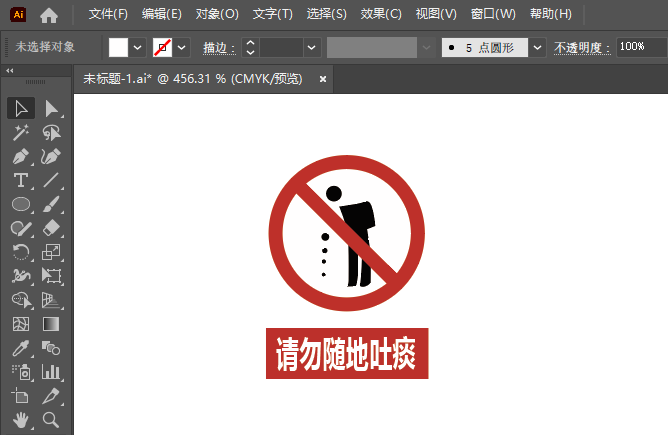
Task: Select the Shape Builder tool
Action: pos(21,300)
